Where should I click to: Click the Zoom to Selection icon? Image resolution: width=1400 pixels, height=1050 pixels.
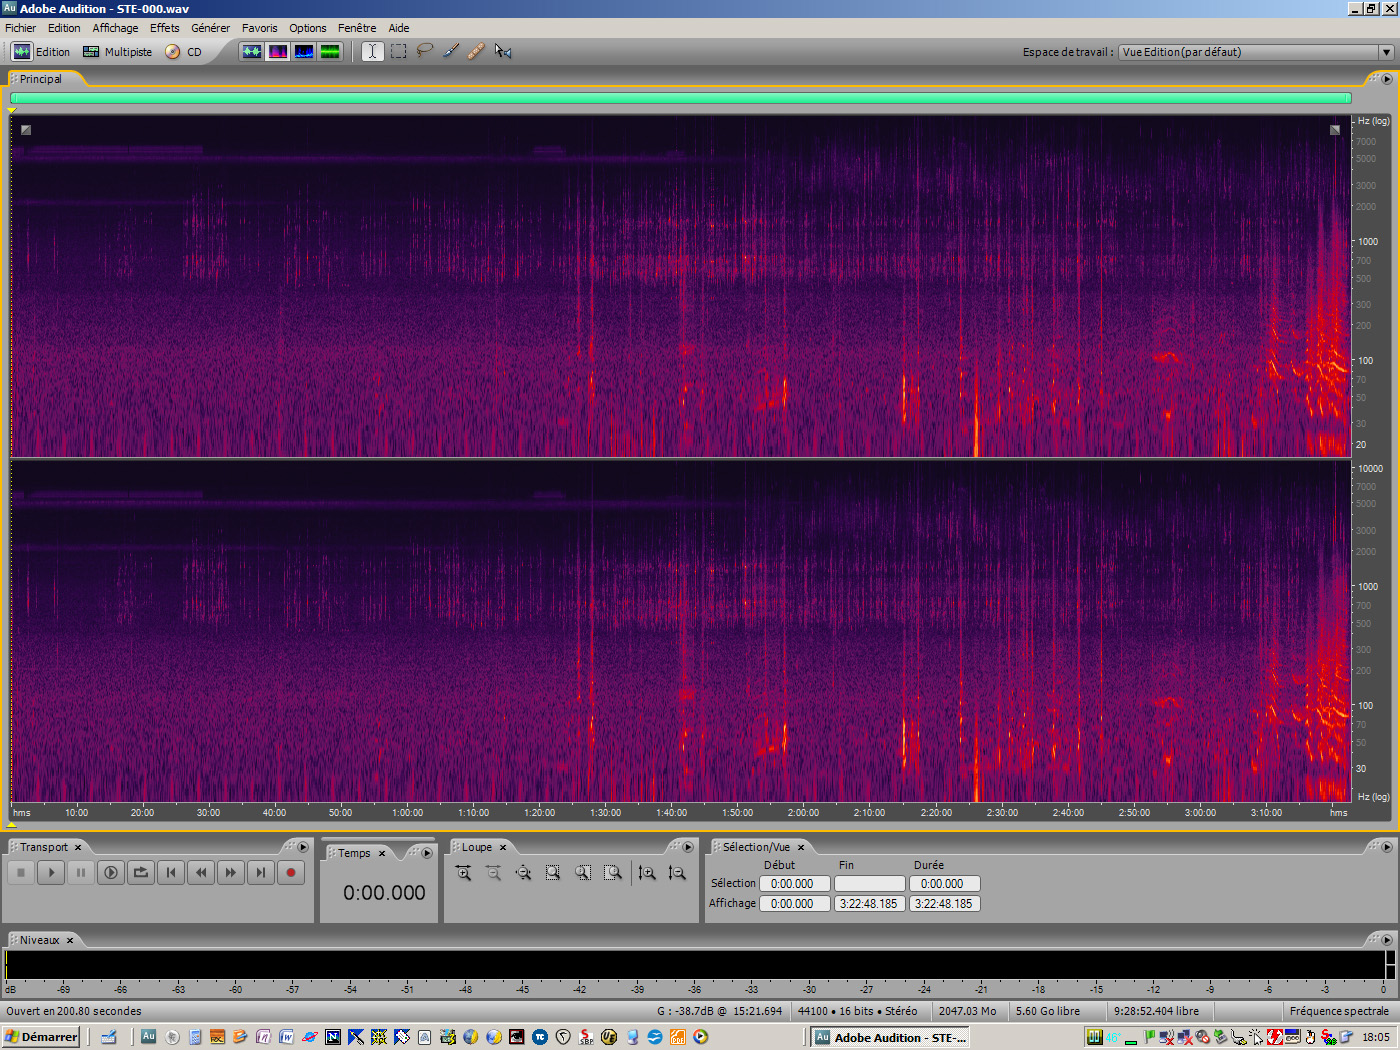[553, 872]
